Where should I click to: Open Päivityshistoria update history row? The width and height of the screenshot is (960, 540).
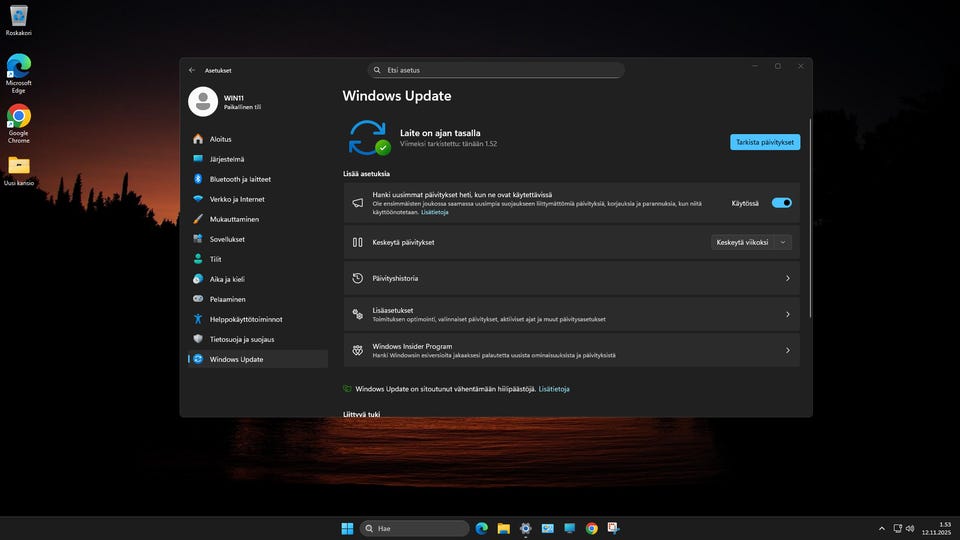click(571, 278)
